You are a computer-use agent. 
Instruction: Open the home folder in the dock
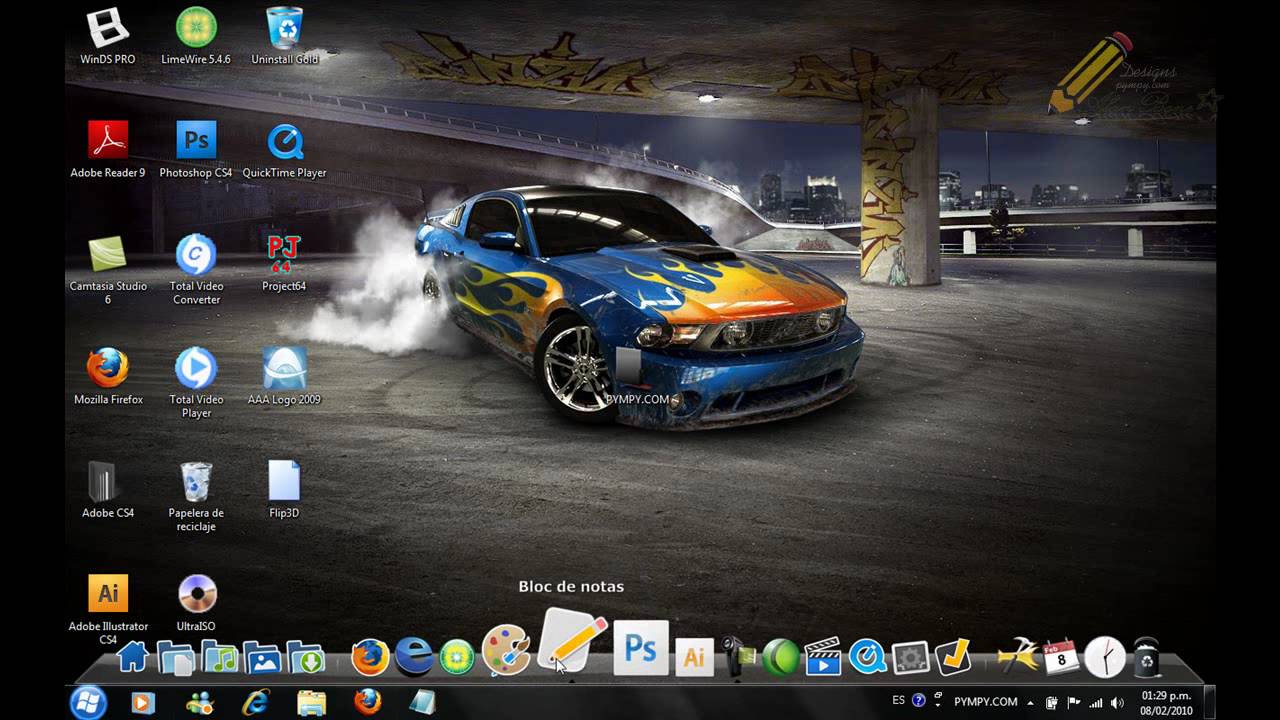(133, 657)
